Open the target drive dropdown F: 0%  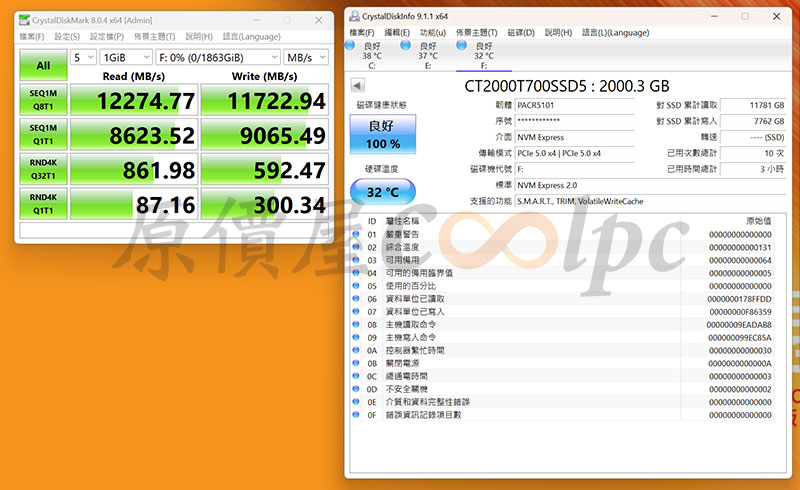pos(218,57)
